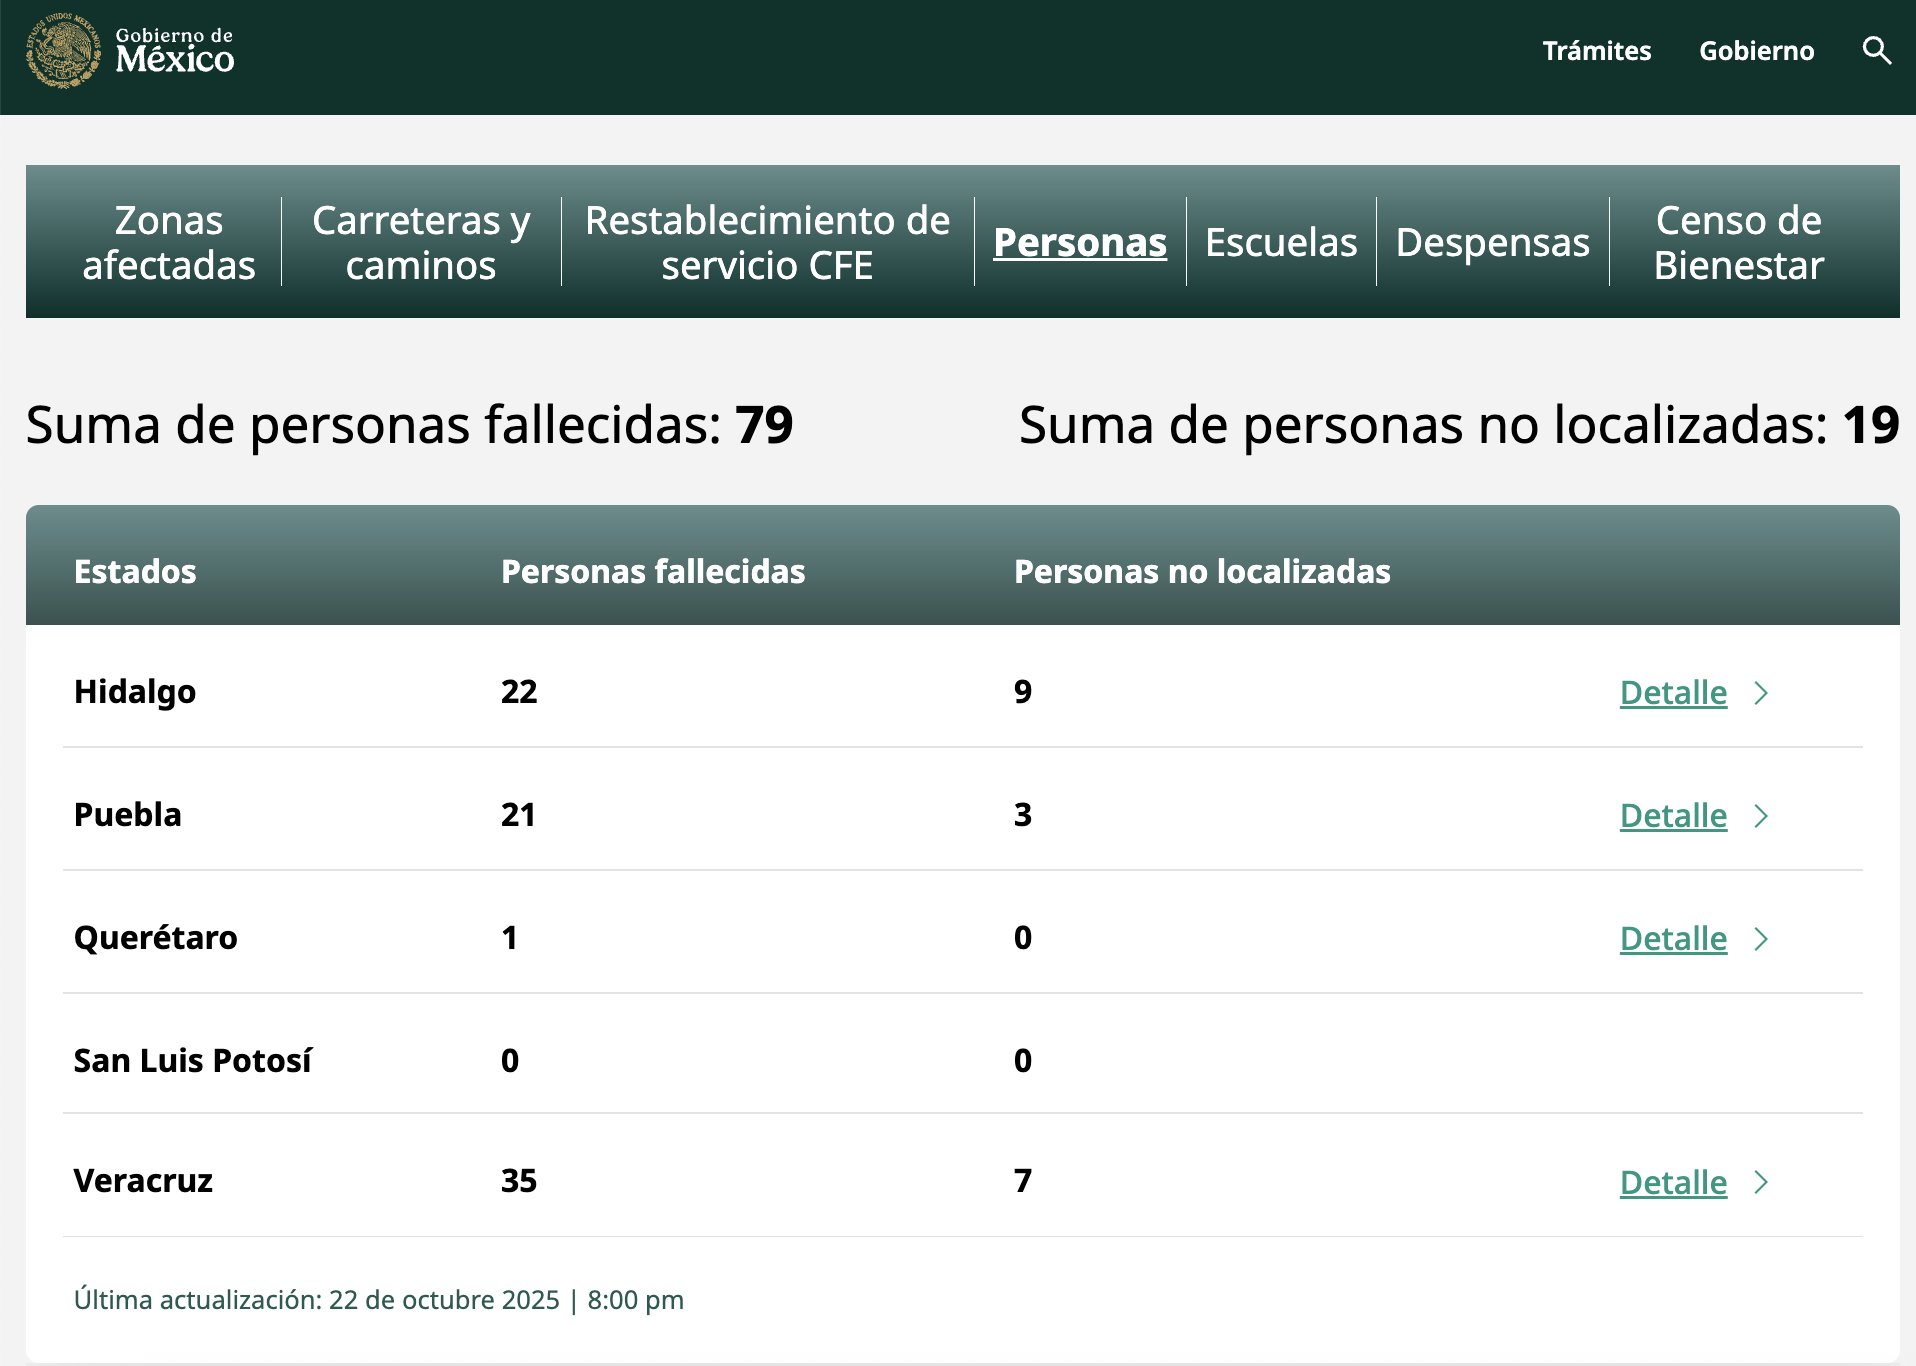Open Detalle link for Puebla
This screenshot has height=1366, width=1916.
[x=1673, y=816]
